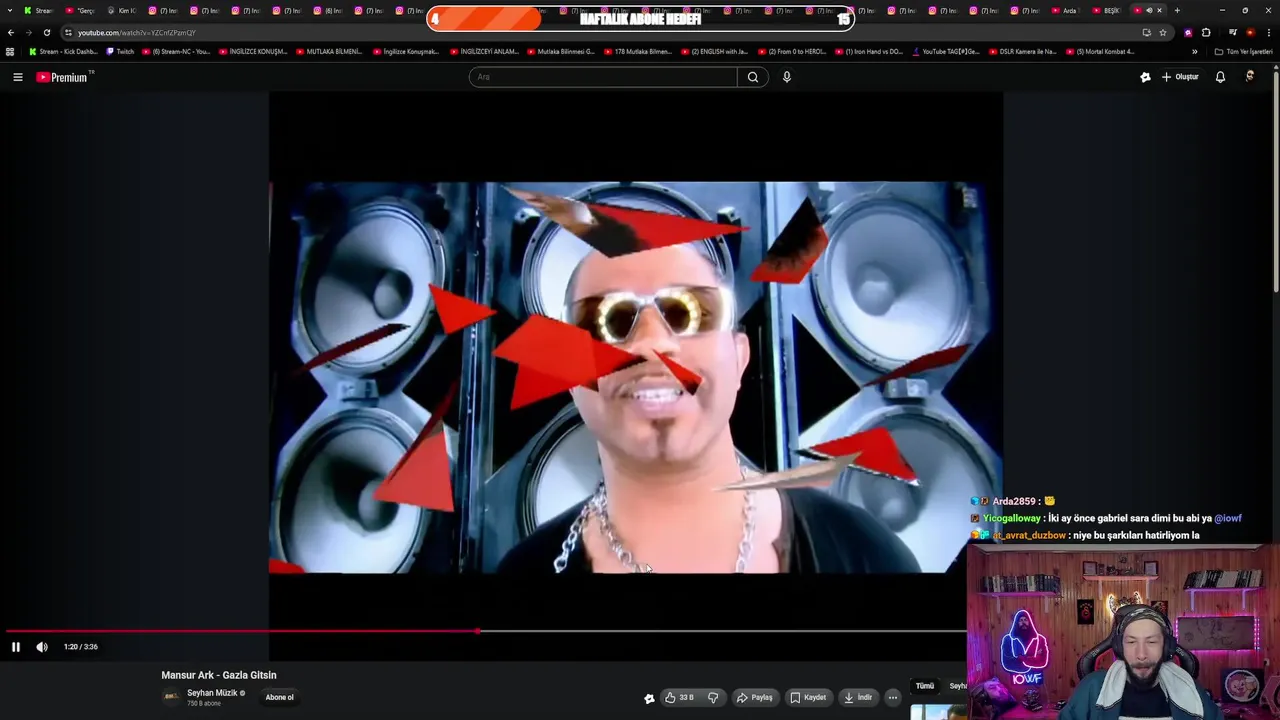Click the sparkle icon left of like button
The width and height of the screenshot is (1280, 720).
649,698
